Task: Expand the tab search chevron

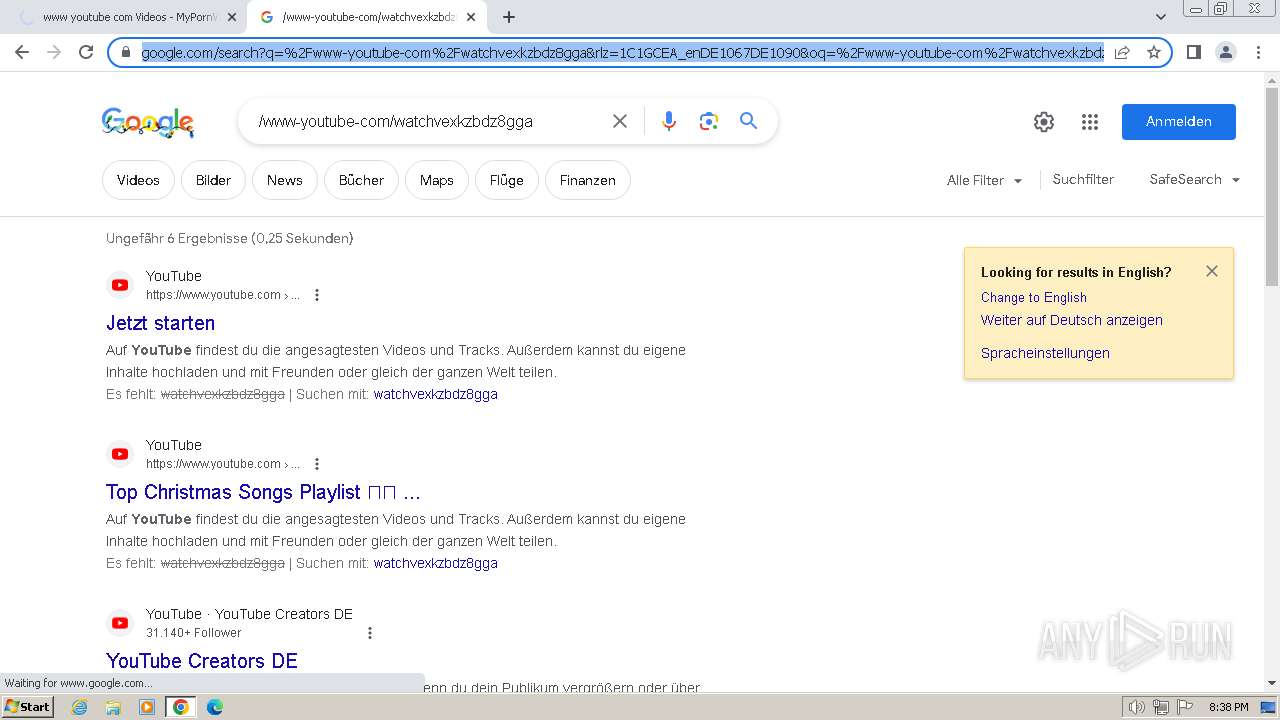Action: [1160, 17]
